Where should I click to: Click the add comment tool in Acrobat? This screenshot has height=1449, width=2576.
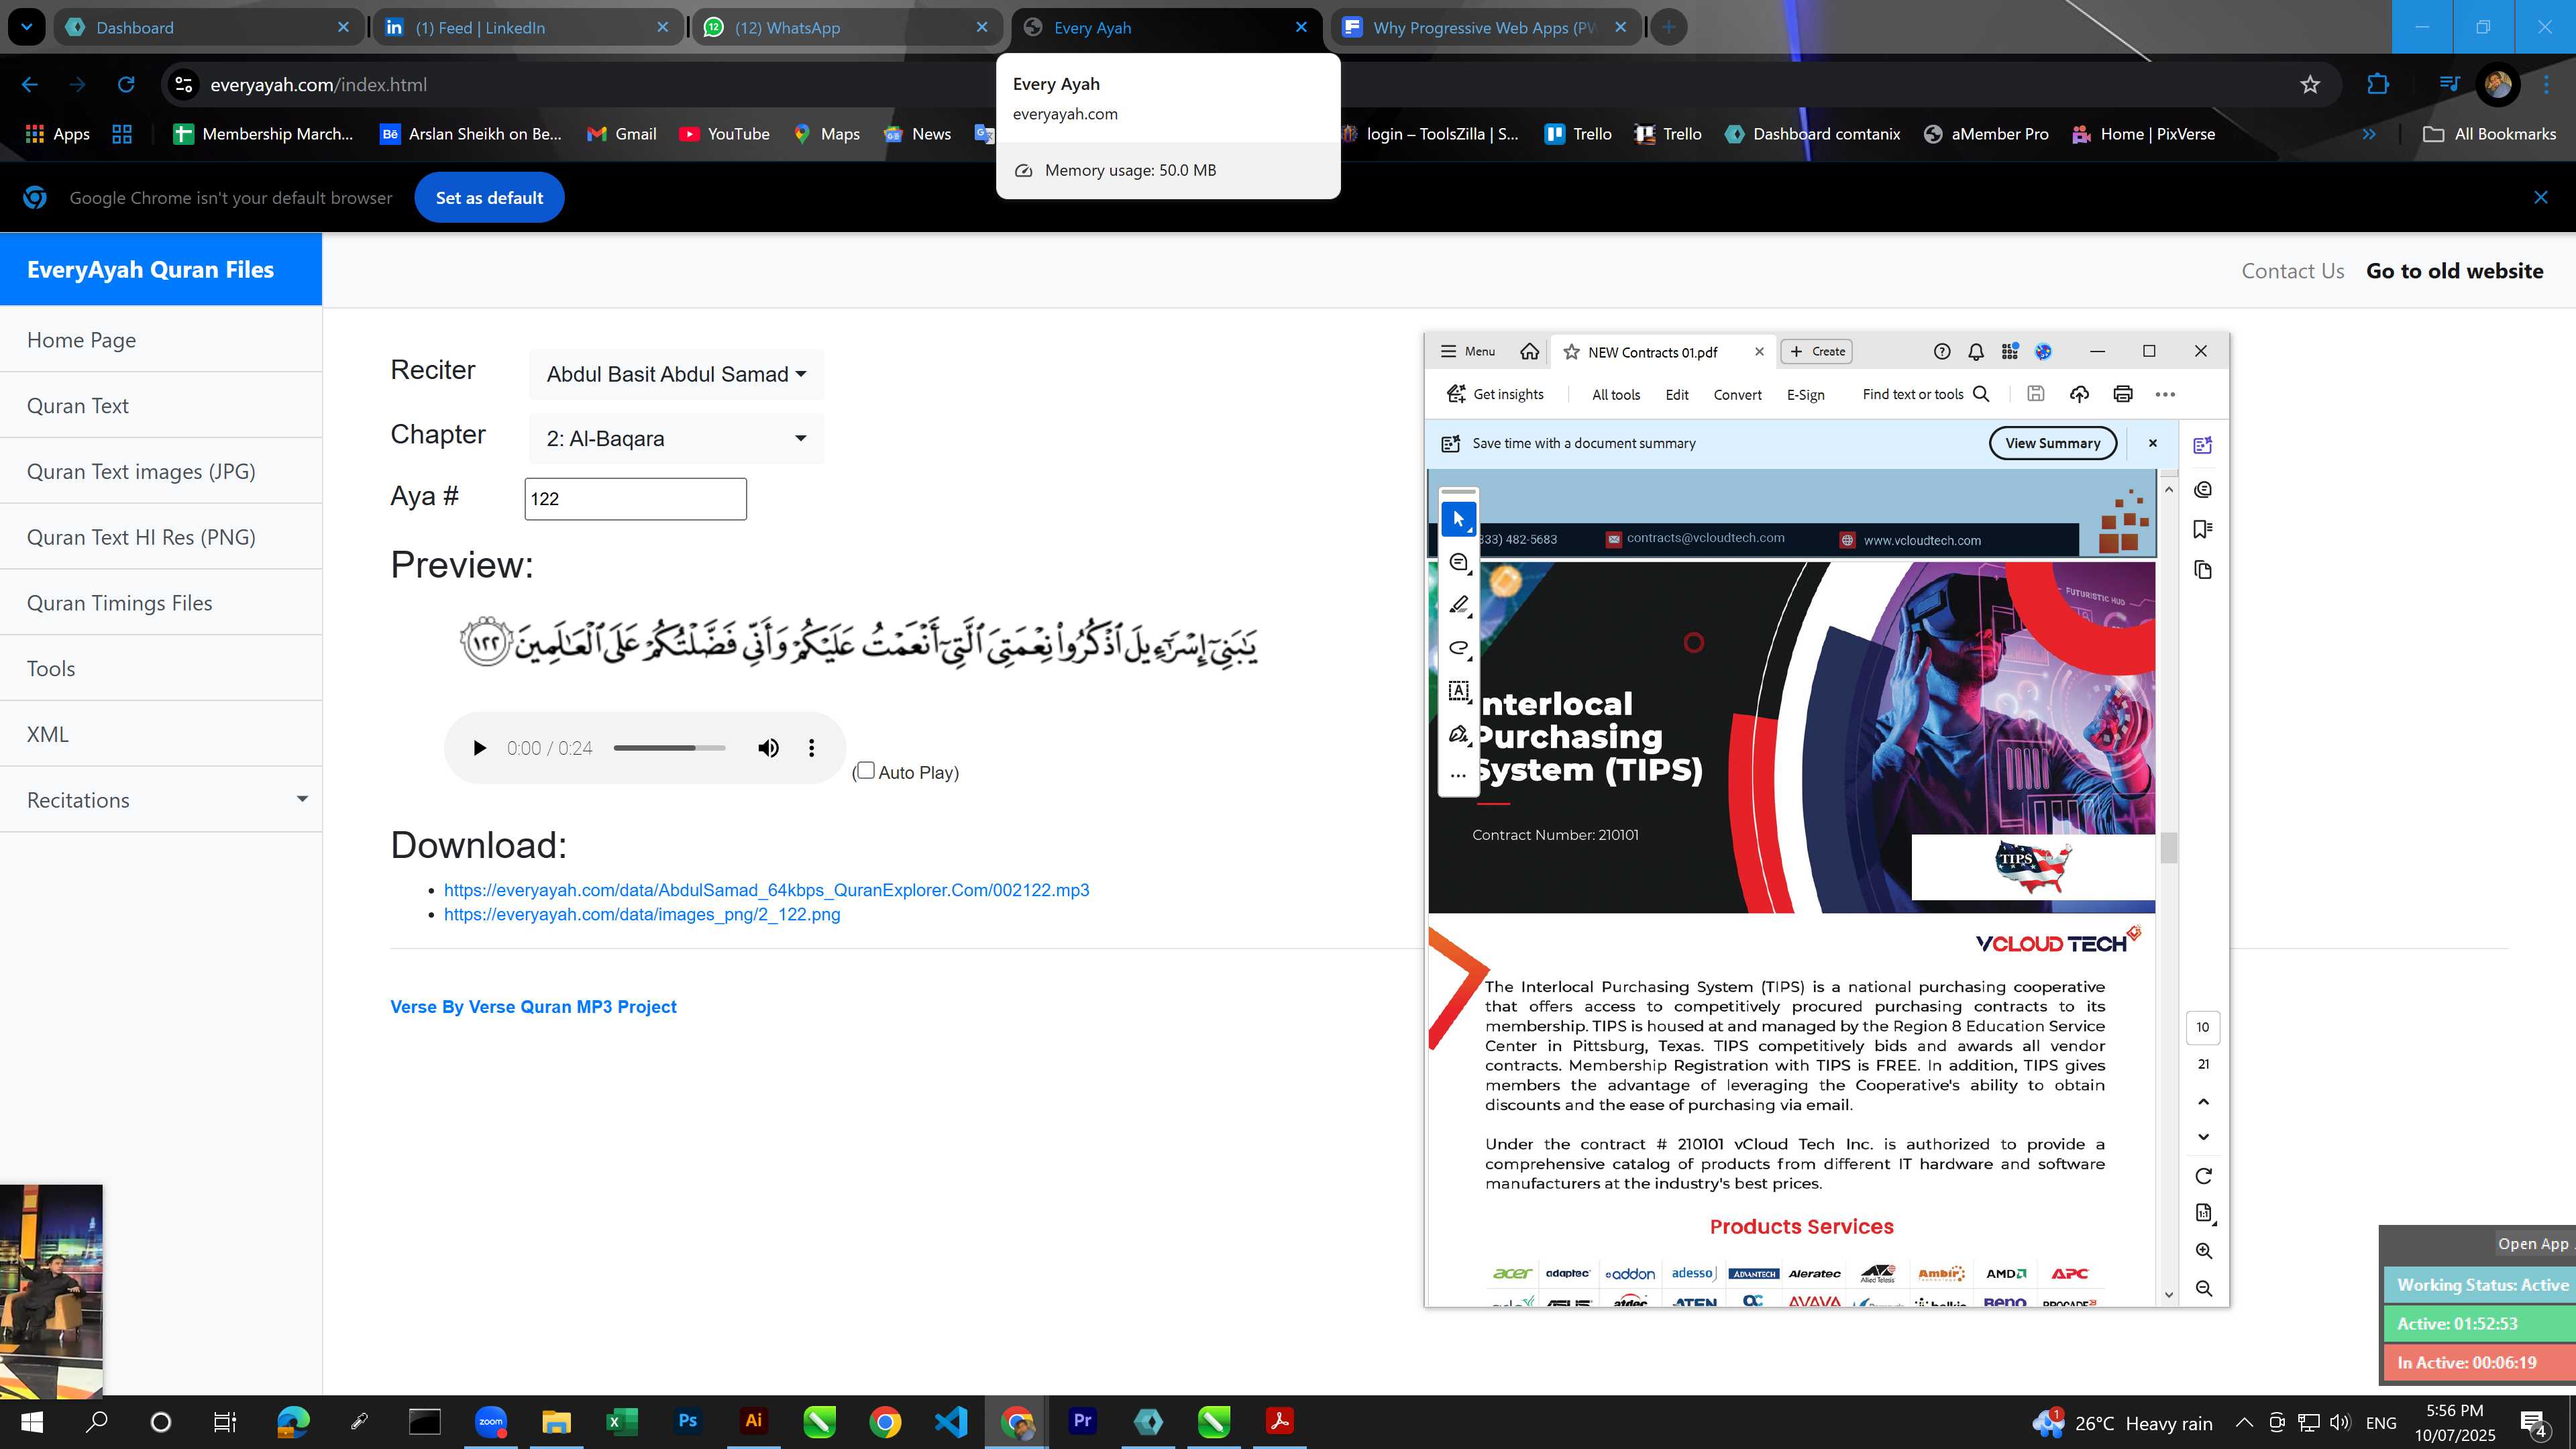click(x=1458, y=562)
